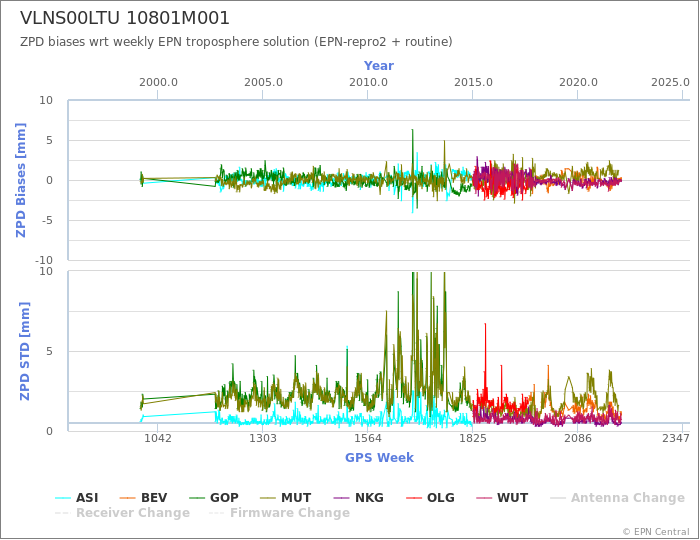Click the 2005.0 year tick label
Viewport: 700px width, 540px height.
[x=263, y=83]
